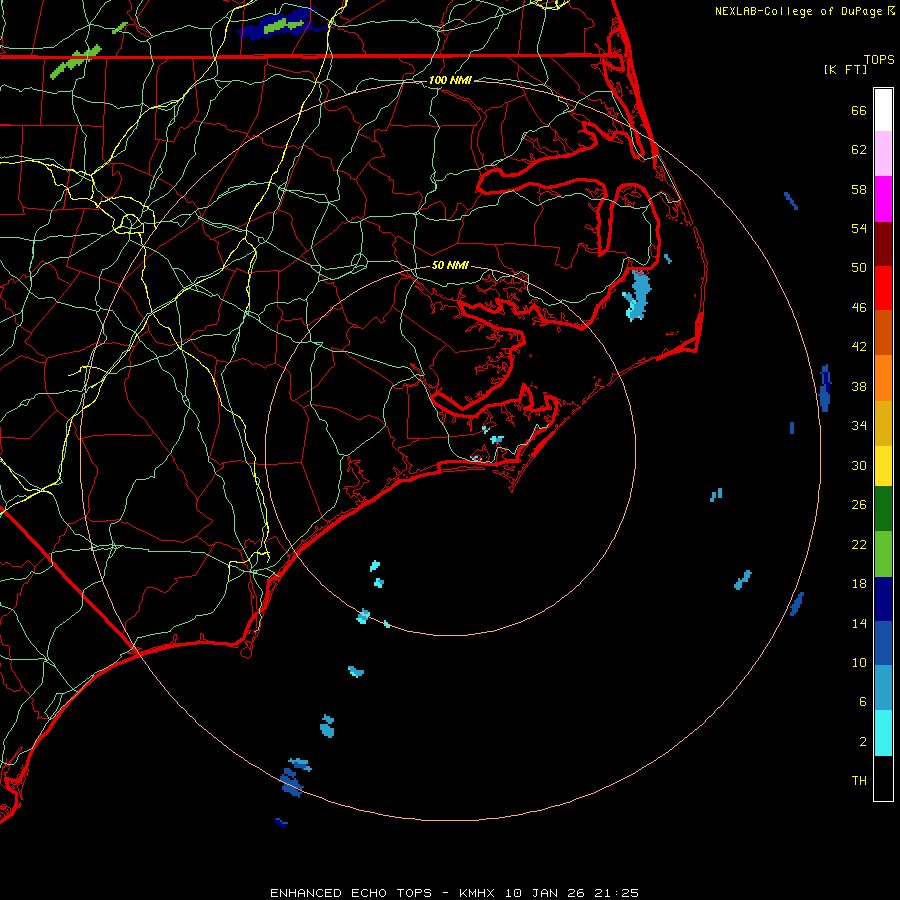Click the orange 38 kft legend swatch
The width and height of the screenshot is (900, 900).
tap(883, 378)
